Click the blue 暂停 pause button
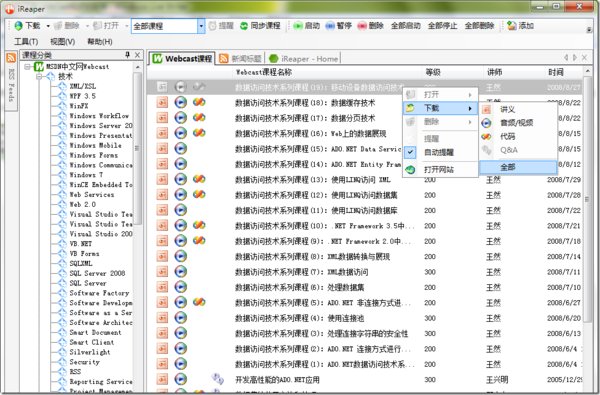Screen dimensions: 600x395 tap(338, 26)
